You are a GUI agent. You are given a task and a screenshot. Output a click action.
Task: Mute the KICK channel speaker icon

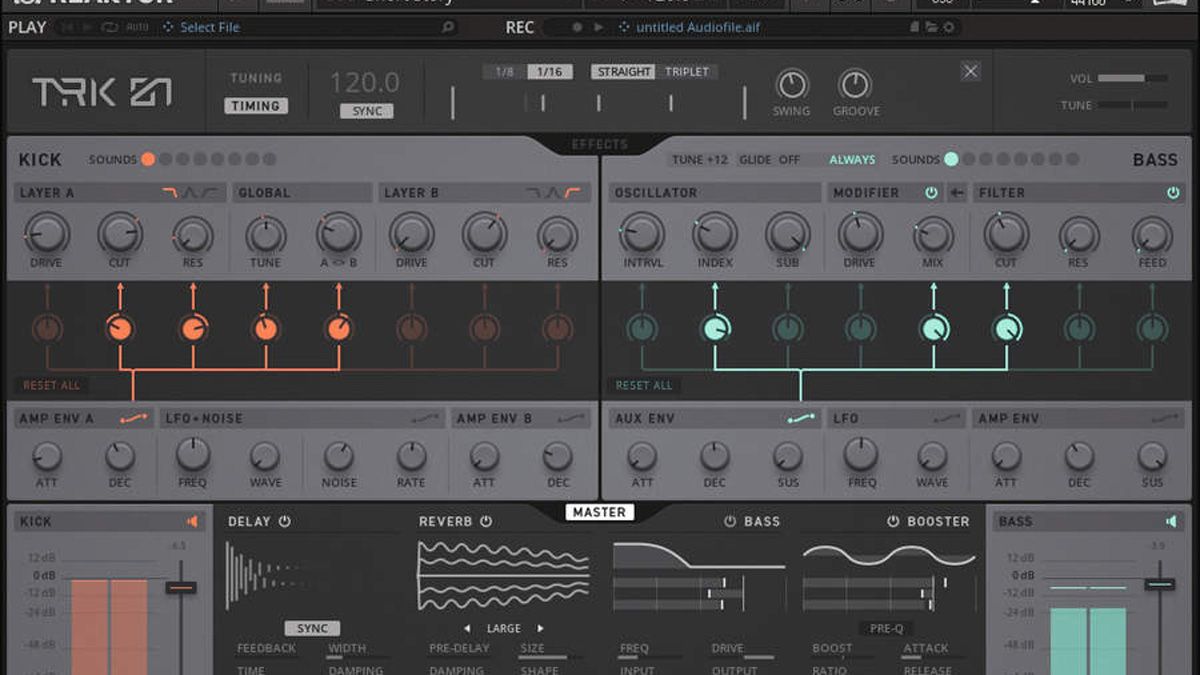(194, 520)
